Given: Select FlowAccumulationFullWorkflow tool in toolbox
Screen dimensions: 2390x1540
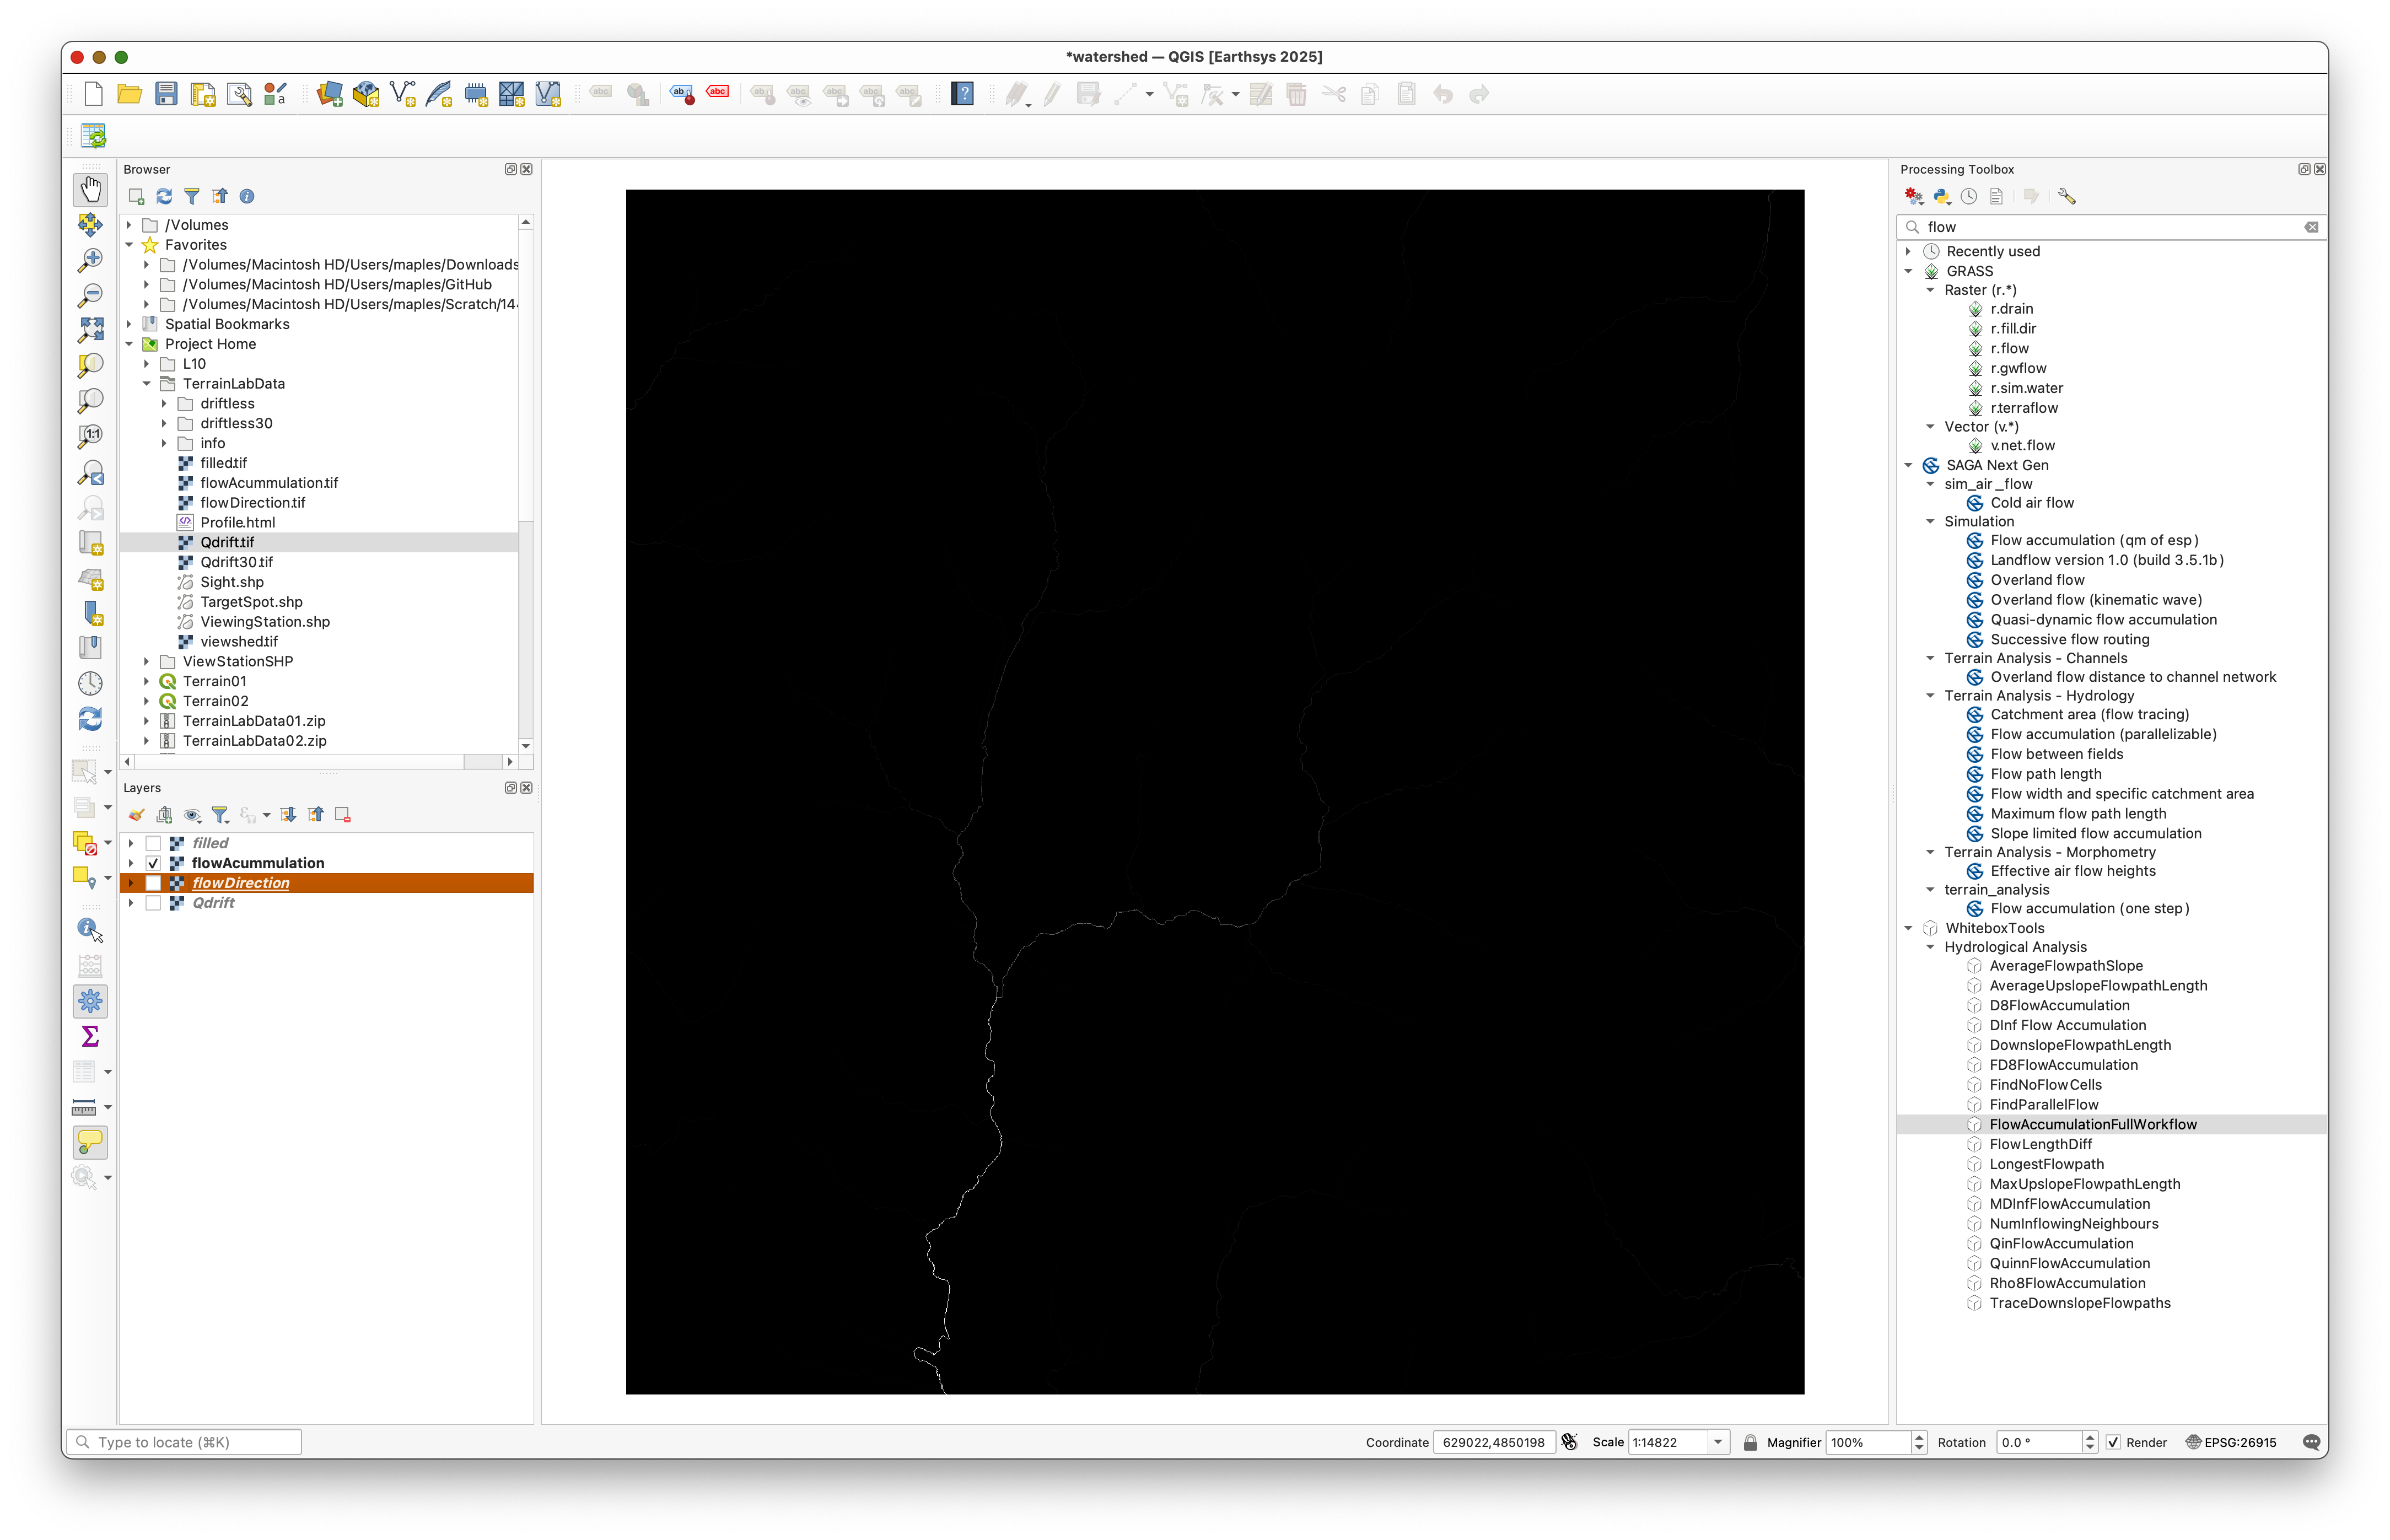Looking at the screenshot, I should tap(2092, 1124).
